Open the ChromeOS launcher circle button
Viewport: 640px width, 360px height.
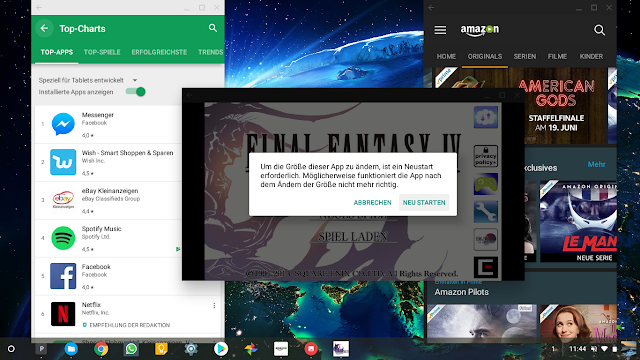(11, 349)
